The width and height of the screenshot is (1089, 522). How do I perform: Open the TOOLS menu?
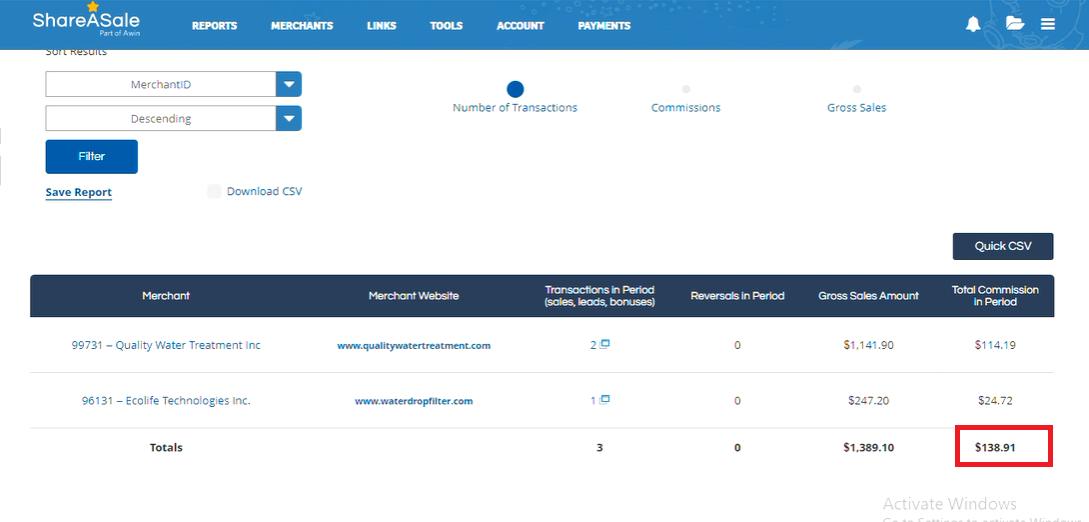(446, 26)
